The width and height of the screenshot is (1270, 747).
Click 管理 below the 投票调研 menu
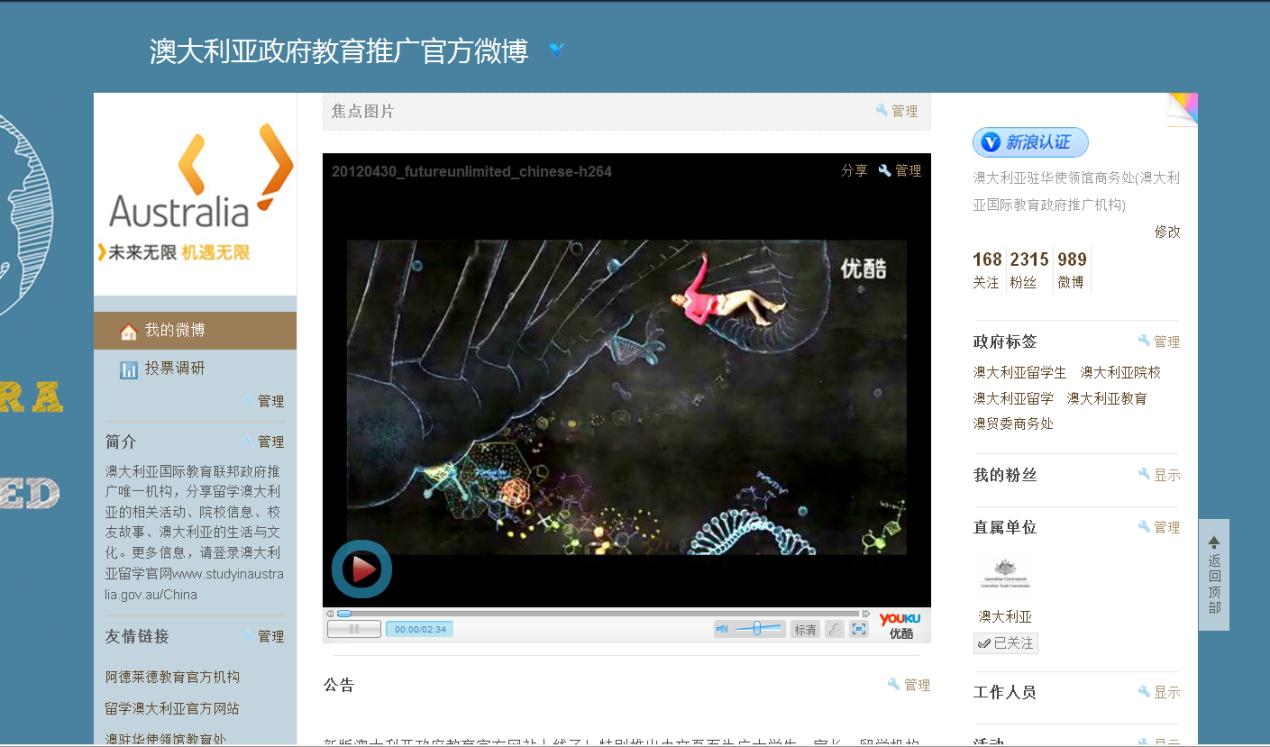pos(271,401)
